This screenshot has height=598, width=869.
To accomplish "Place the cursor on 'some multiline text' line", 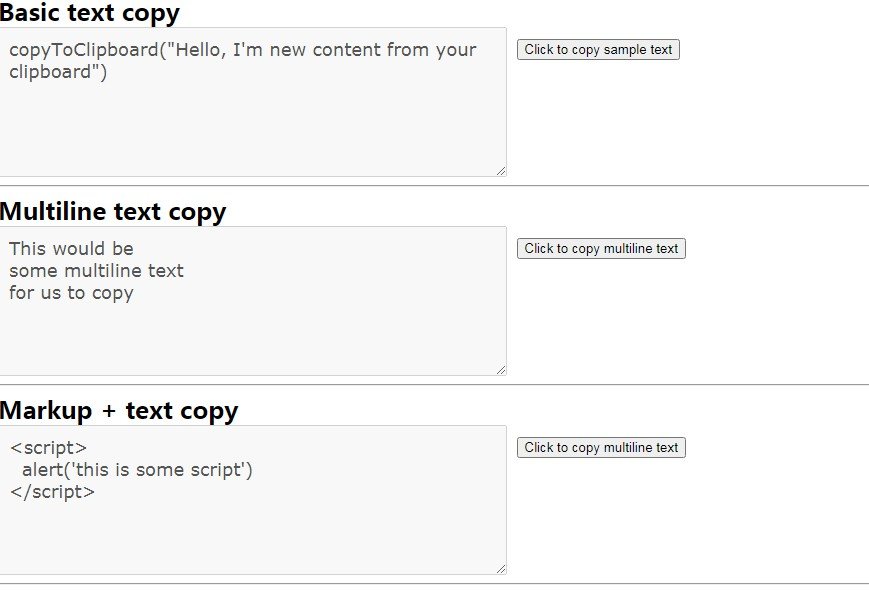I will (96, 270).
